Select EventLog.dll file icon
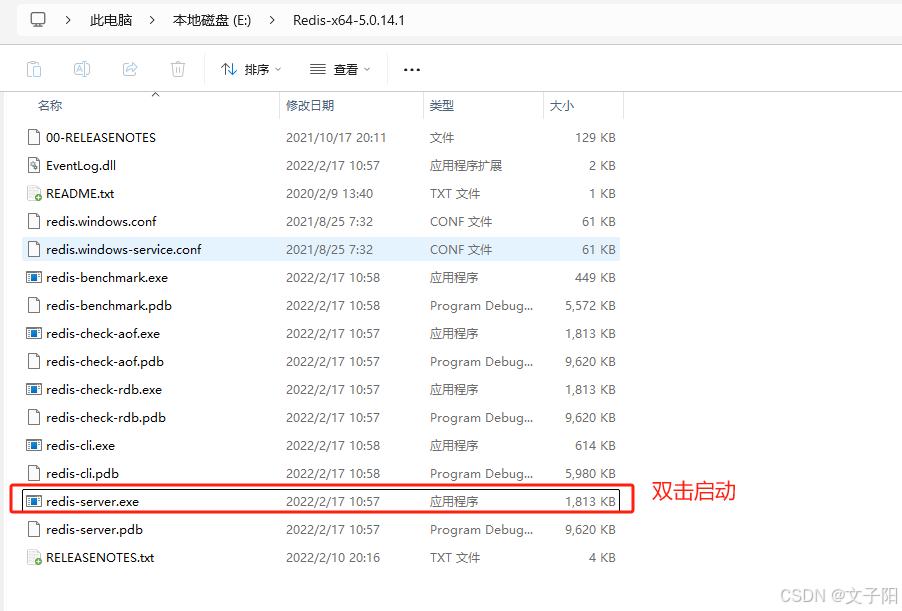 34,165
